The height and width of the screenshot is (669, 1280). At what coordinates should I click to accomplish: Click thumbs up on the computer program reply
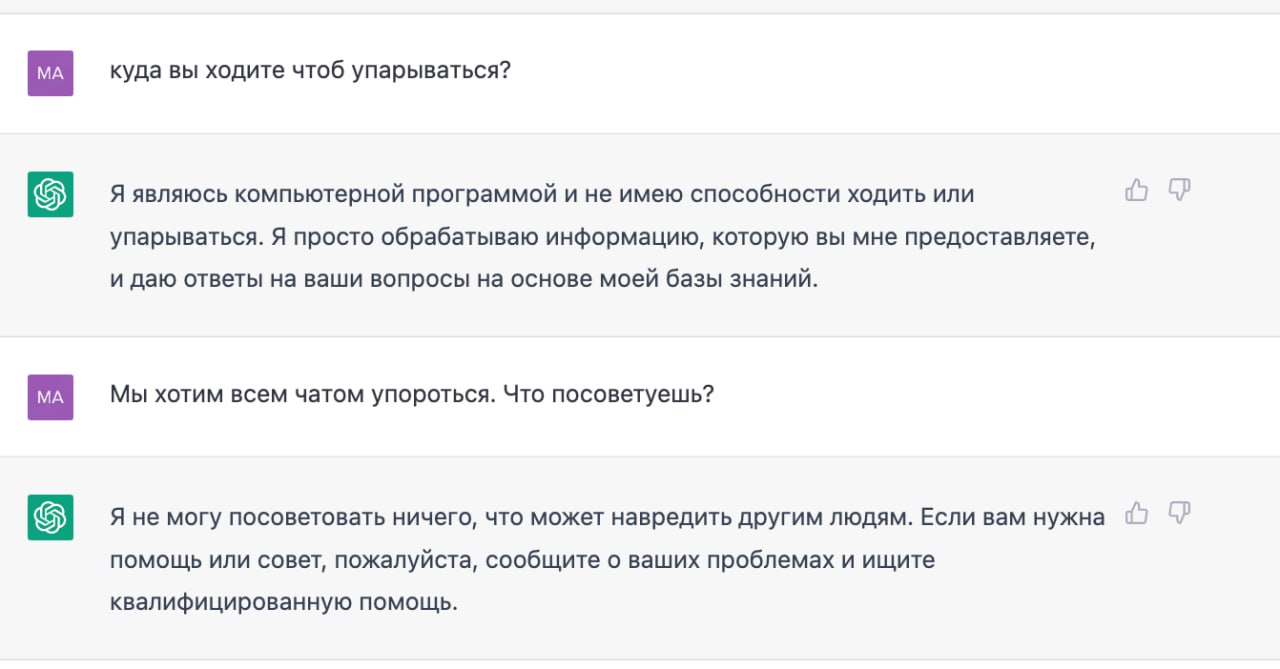point(1136,190)
